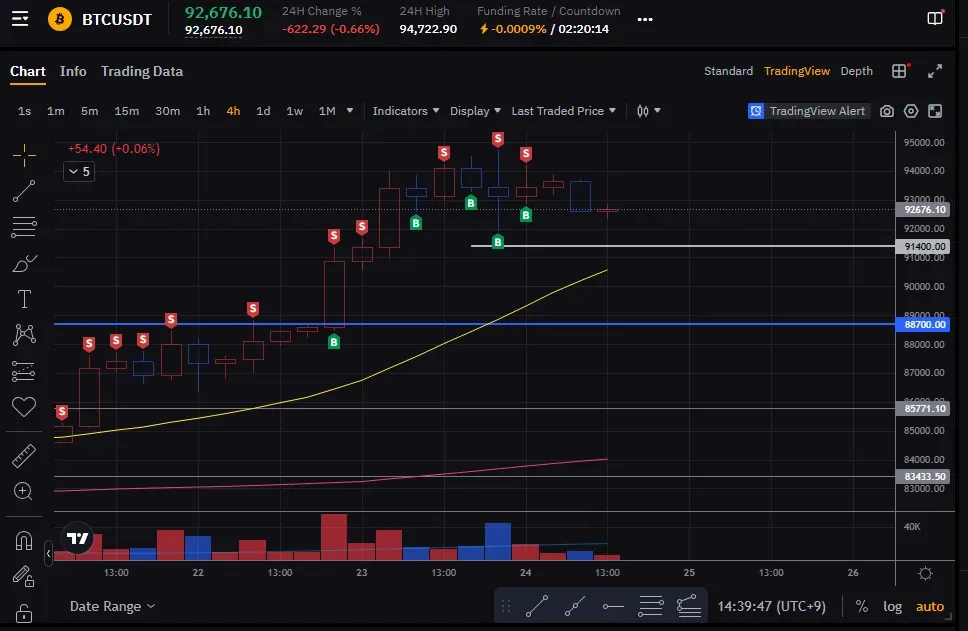Select the text annotation tool
Screen dimensions: 968x631
[24, 299]
